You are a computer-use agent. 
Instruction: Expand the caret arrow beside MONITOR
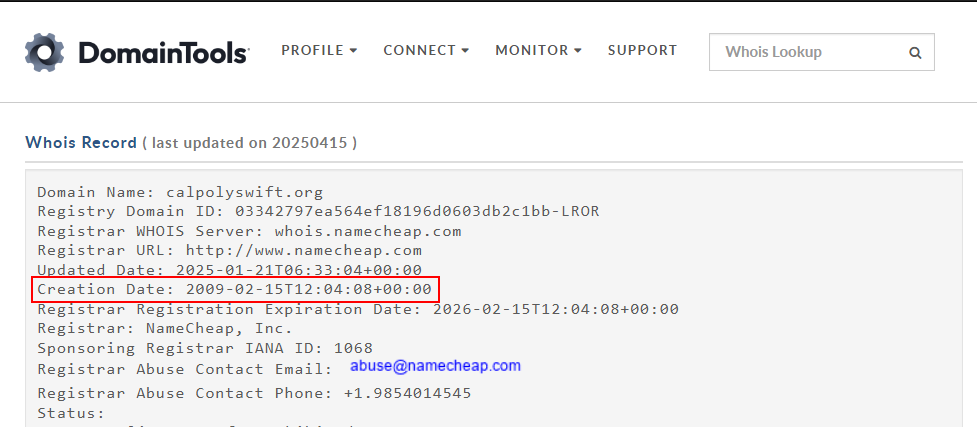(x=578, y=50)
